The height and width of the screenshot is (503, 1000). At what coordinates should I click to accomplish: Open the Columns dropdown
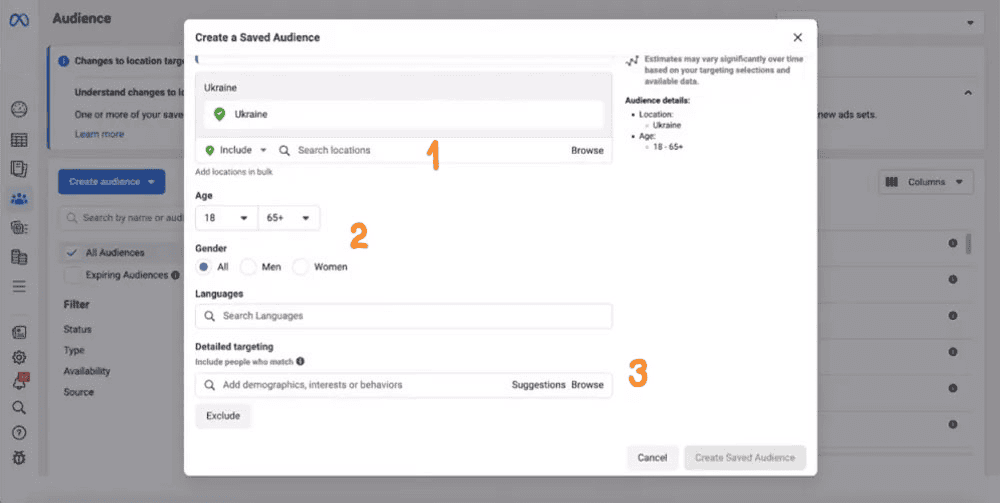click(926, 182)
